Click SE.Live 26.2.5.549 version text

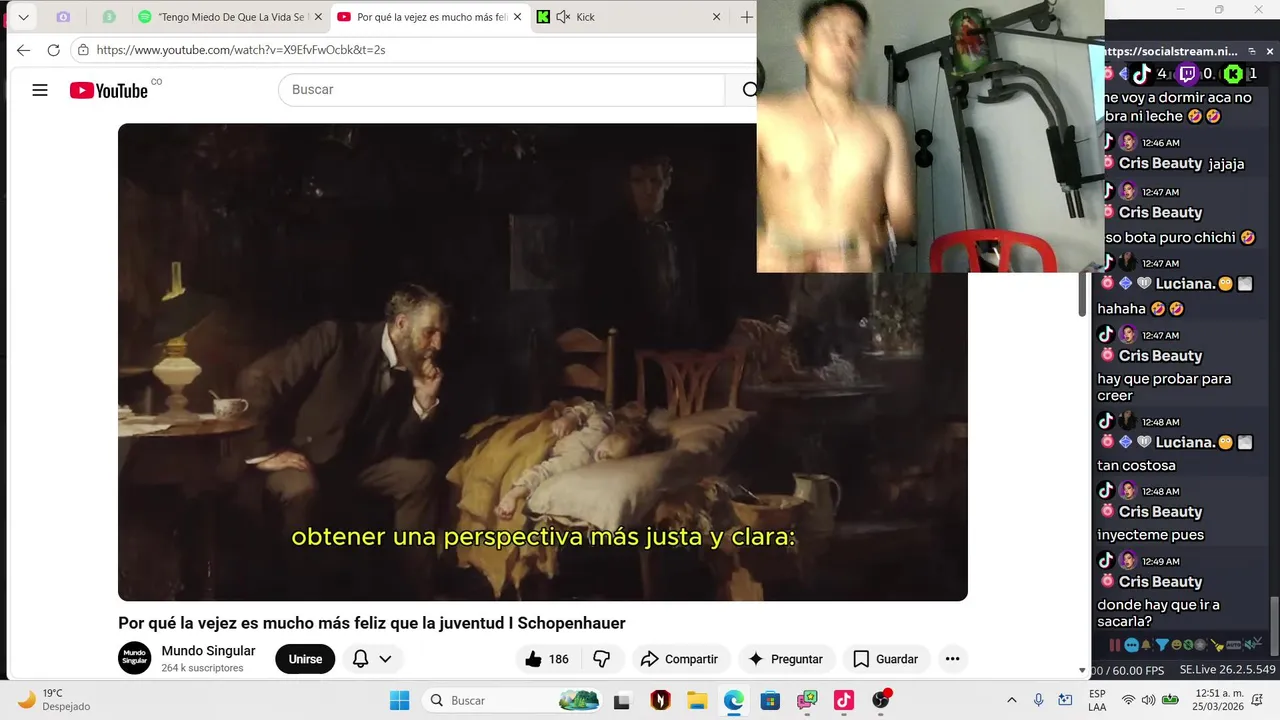click(1227, 670)
